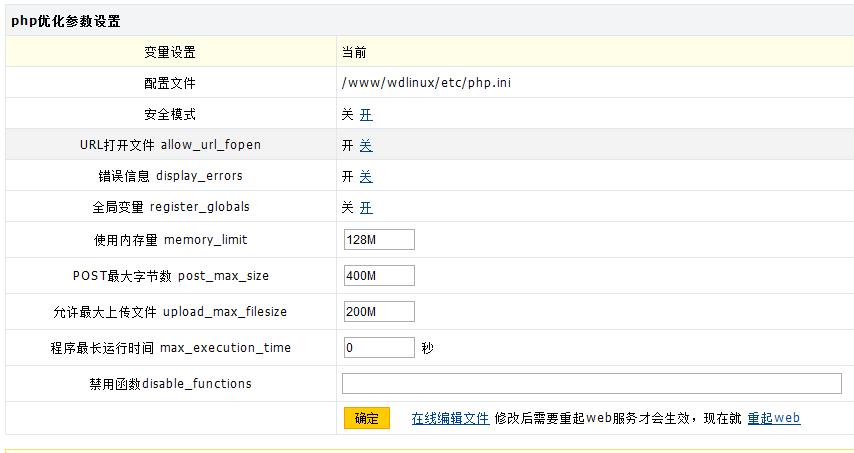854x453 pixels.
Task: Focus the memory_limit 128M field
Action: click(x=378, y=240)
